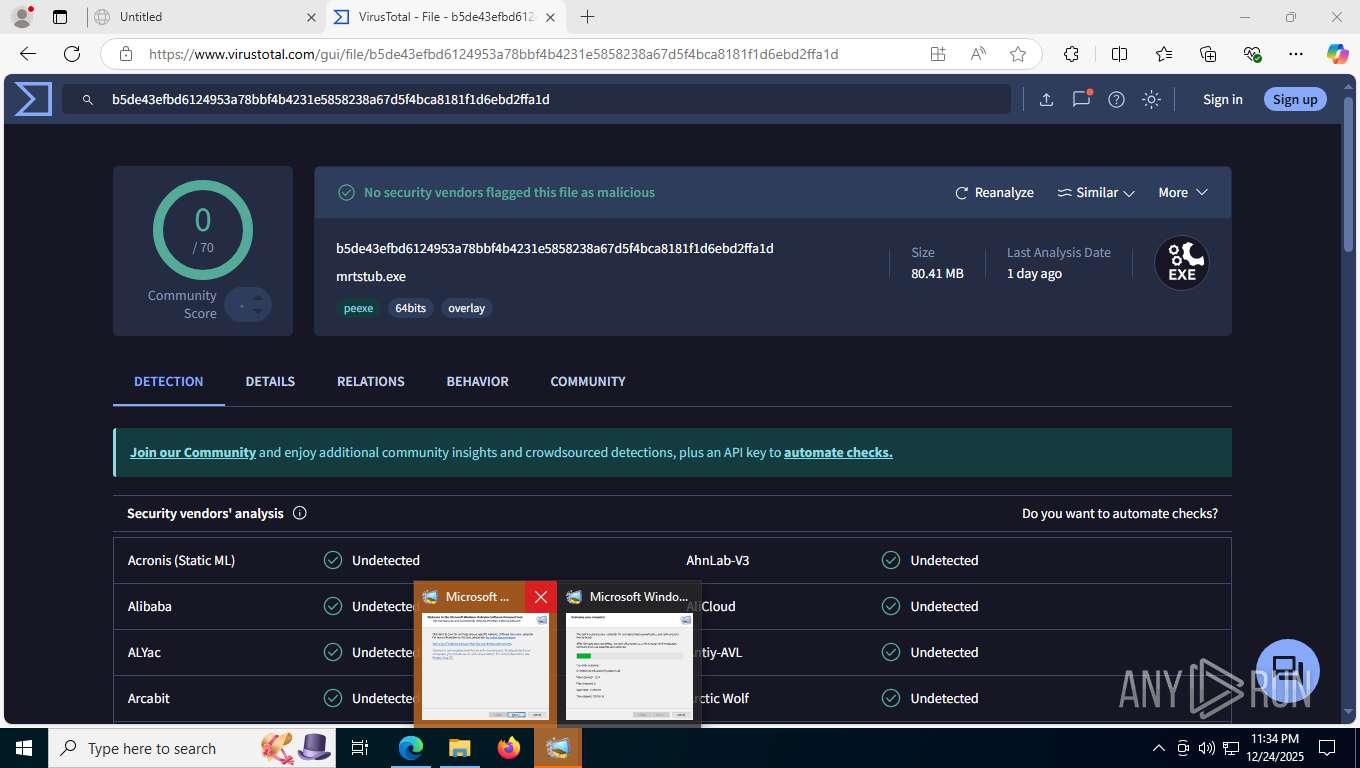
Task: Toggle light theme via sun icon
Action: pos(1151,99)
